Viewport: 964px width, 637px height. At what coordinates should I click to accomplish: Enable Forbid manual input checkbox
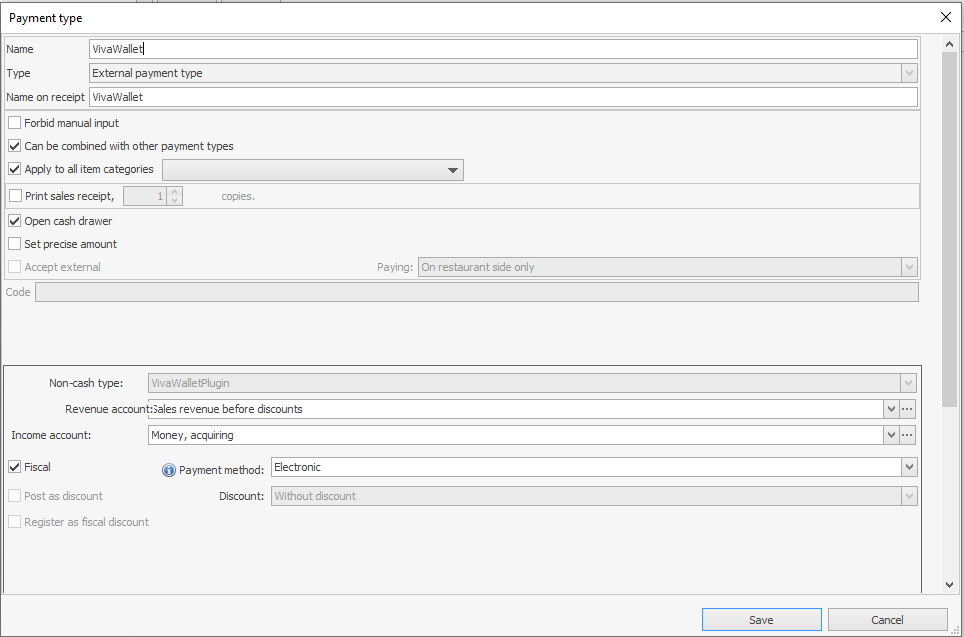15,123
